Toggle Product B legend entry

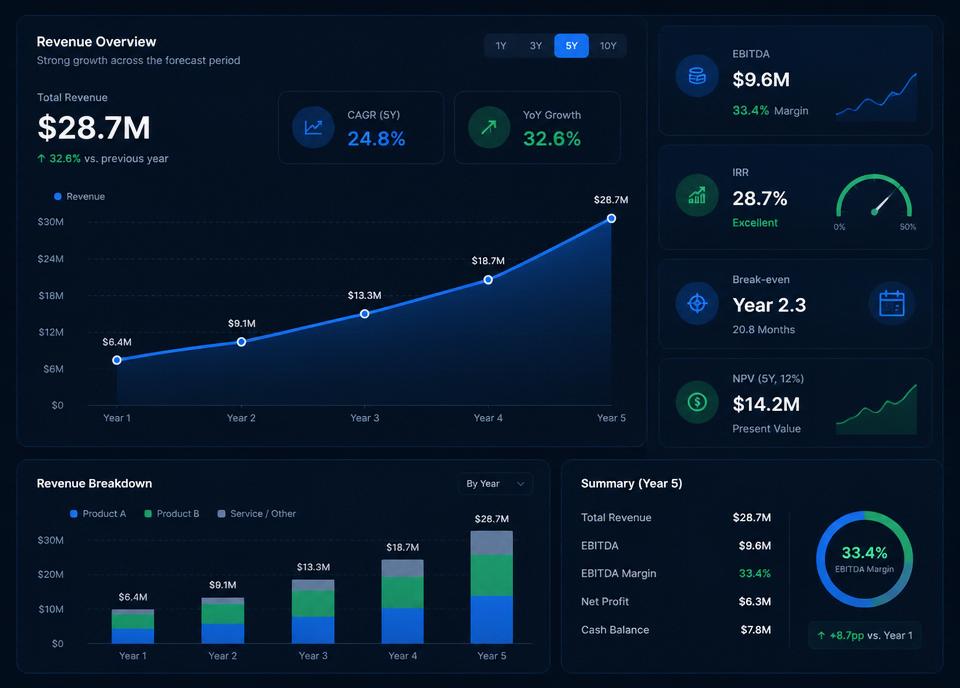171,514
